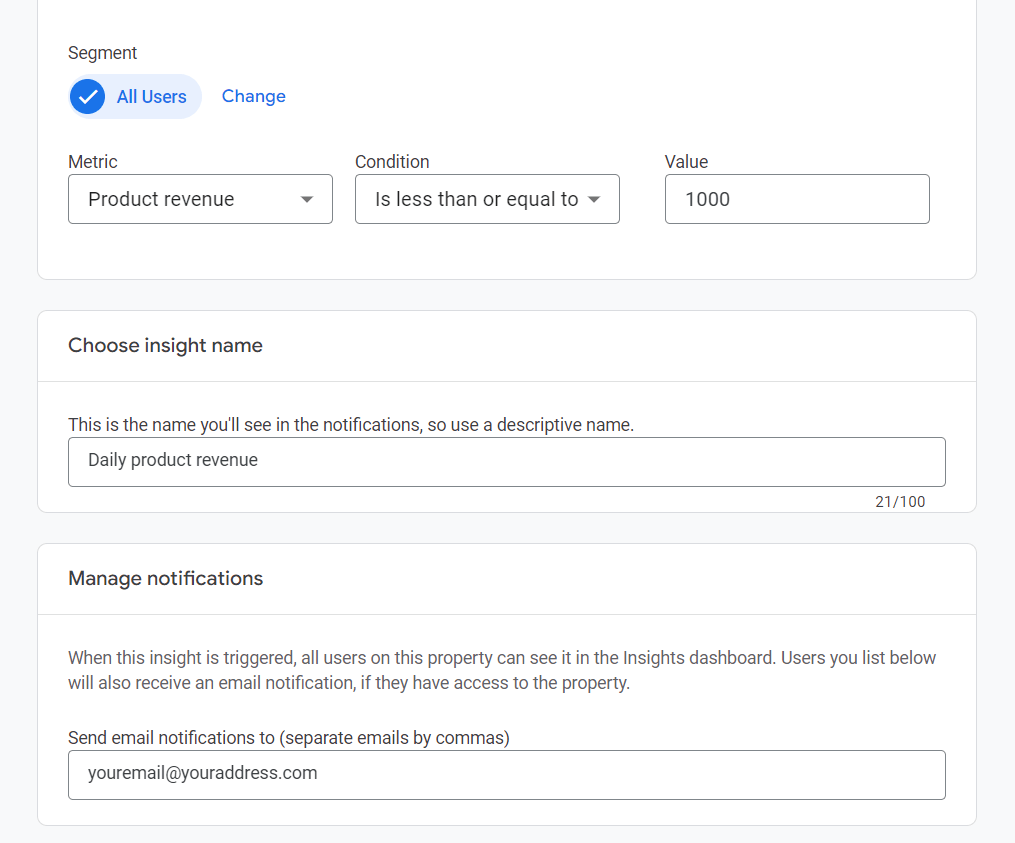This screenshot has height=843, width=1015.
Task: Click the notification description text
Action: pos(500,670)
